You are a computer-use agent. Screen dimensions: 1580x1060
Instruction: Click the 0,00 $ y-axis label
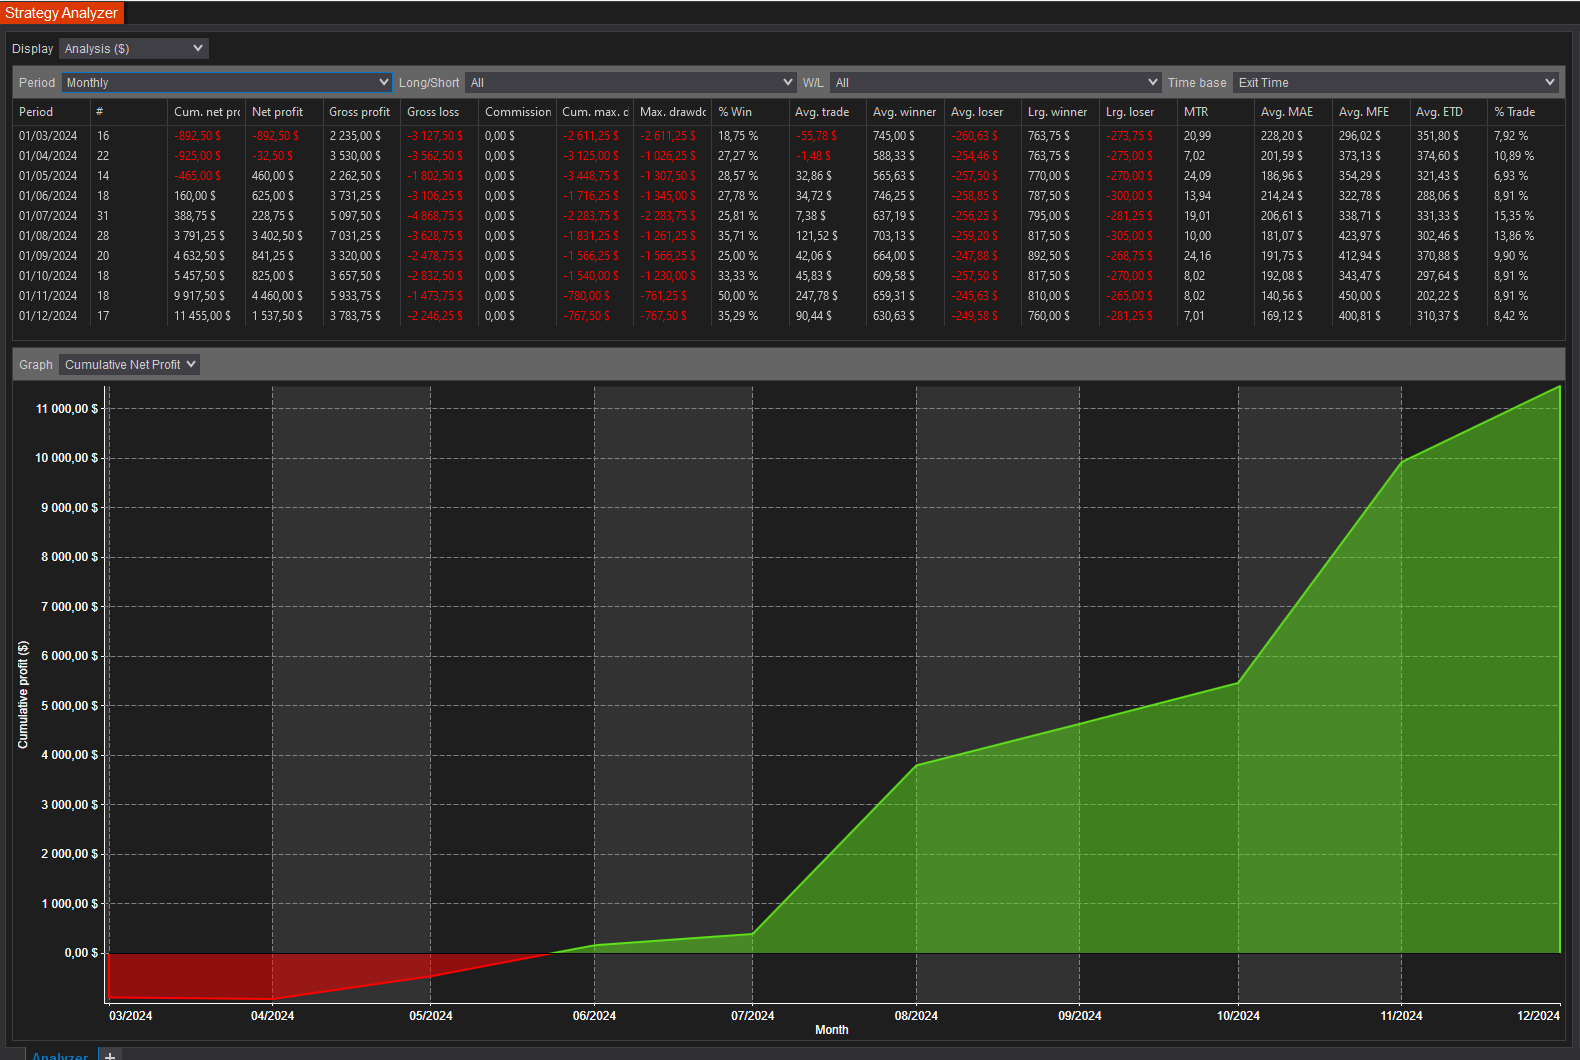click(81, 953)
